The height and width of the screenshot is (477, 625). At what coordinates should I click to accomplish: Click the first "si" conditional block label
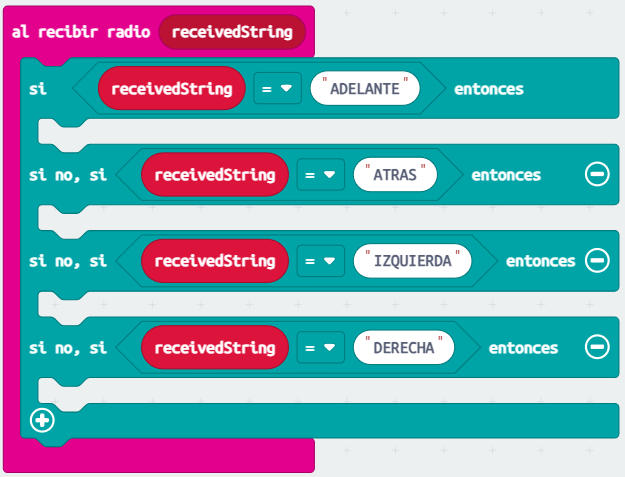pyautogui.click(x=37, y=89)
